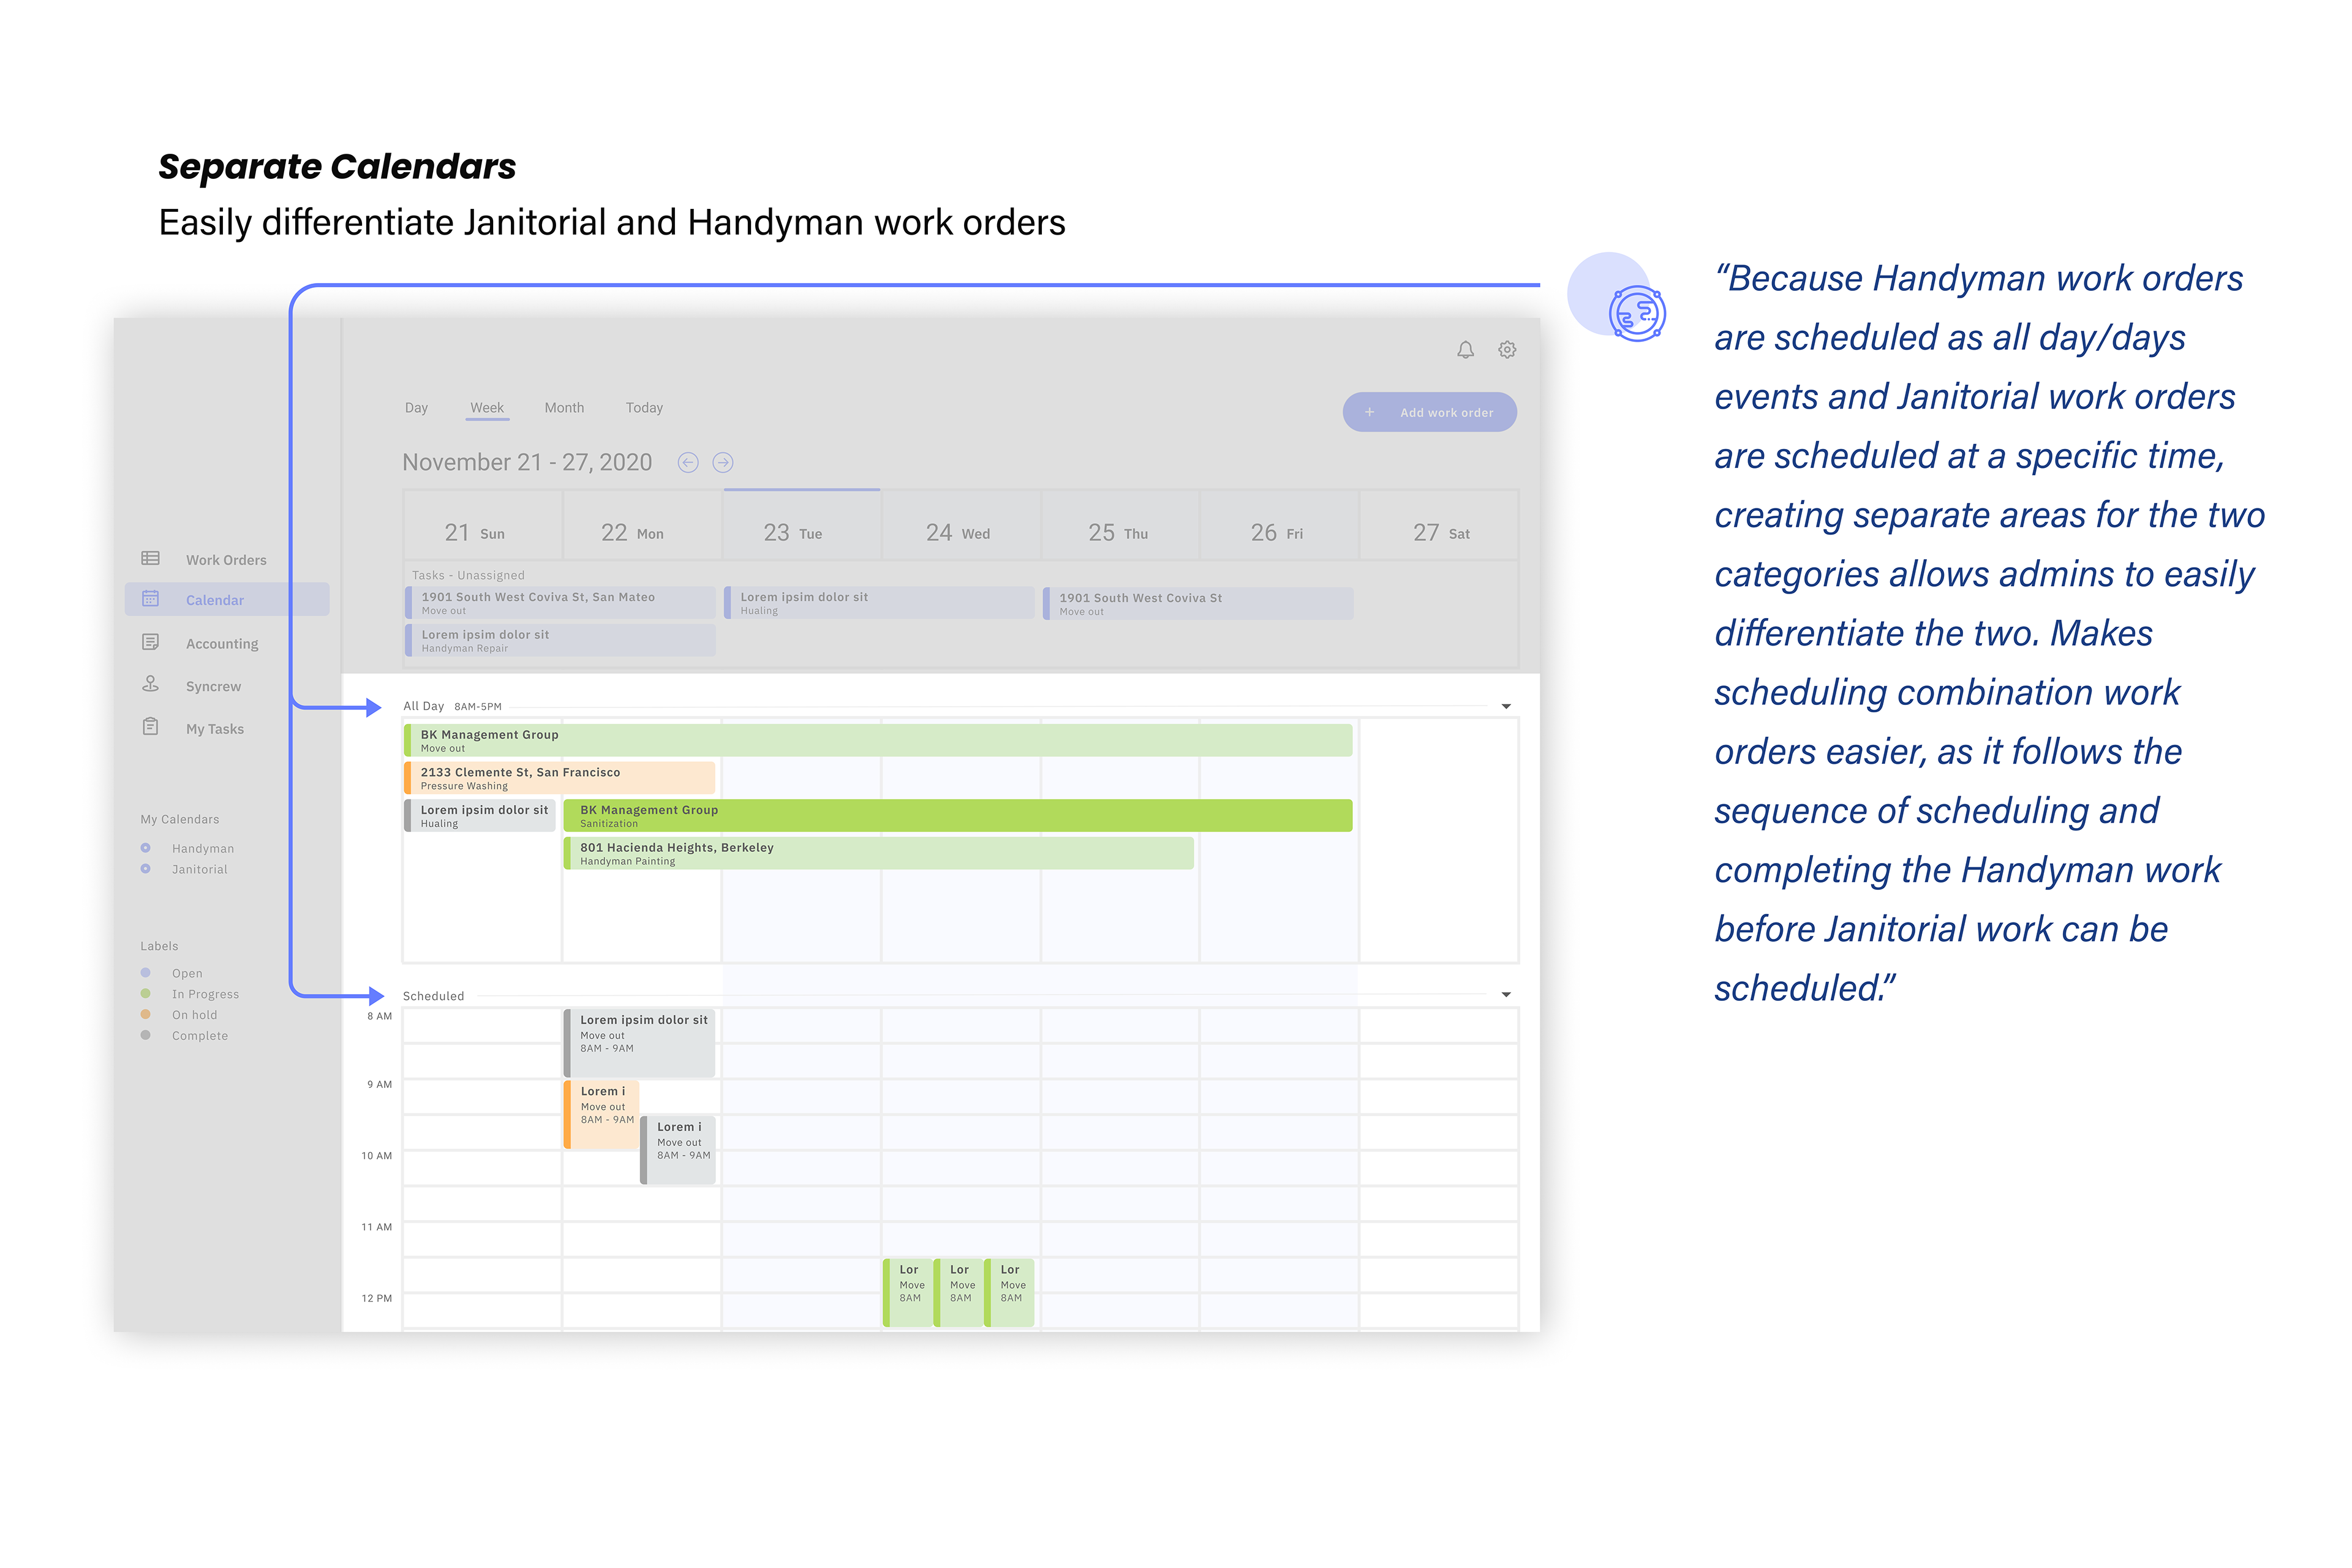Switch to the Month view tab
2352x1568 pixels.
[564, 408]
